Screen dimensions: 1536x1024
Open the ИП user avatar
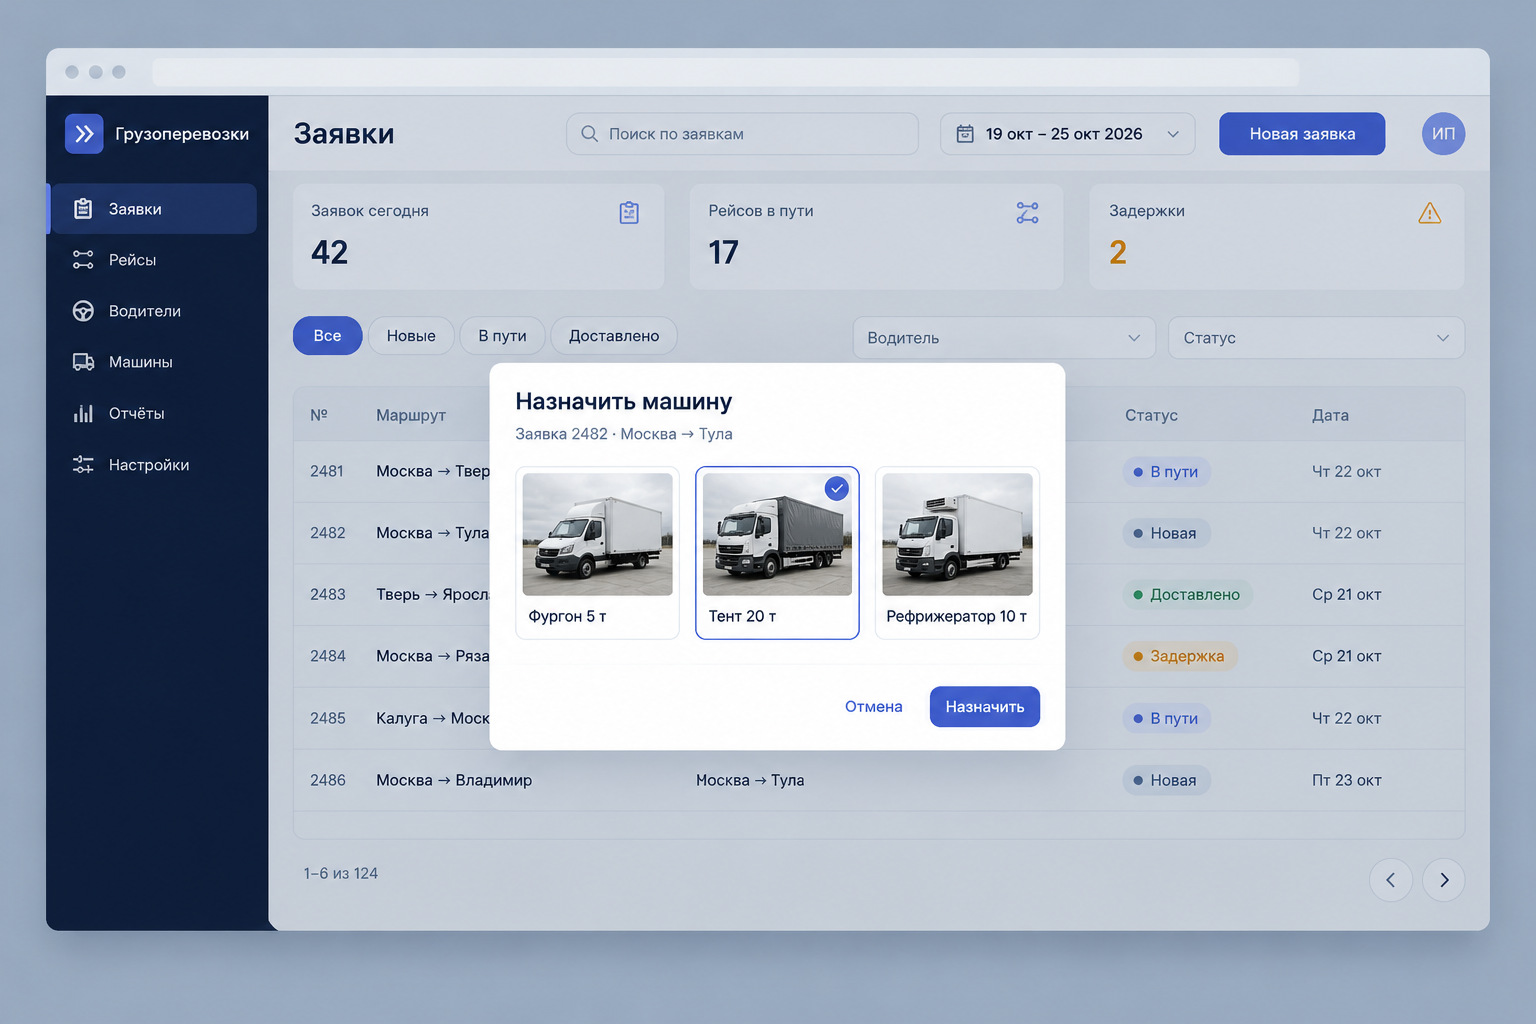click(1443, 134)
